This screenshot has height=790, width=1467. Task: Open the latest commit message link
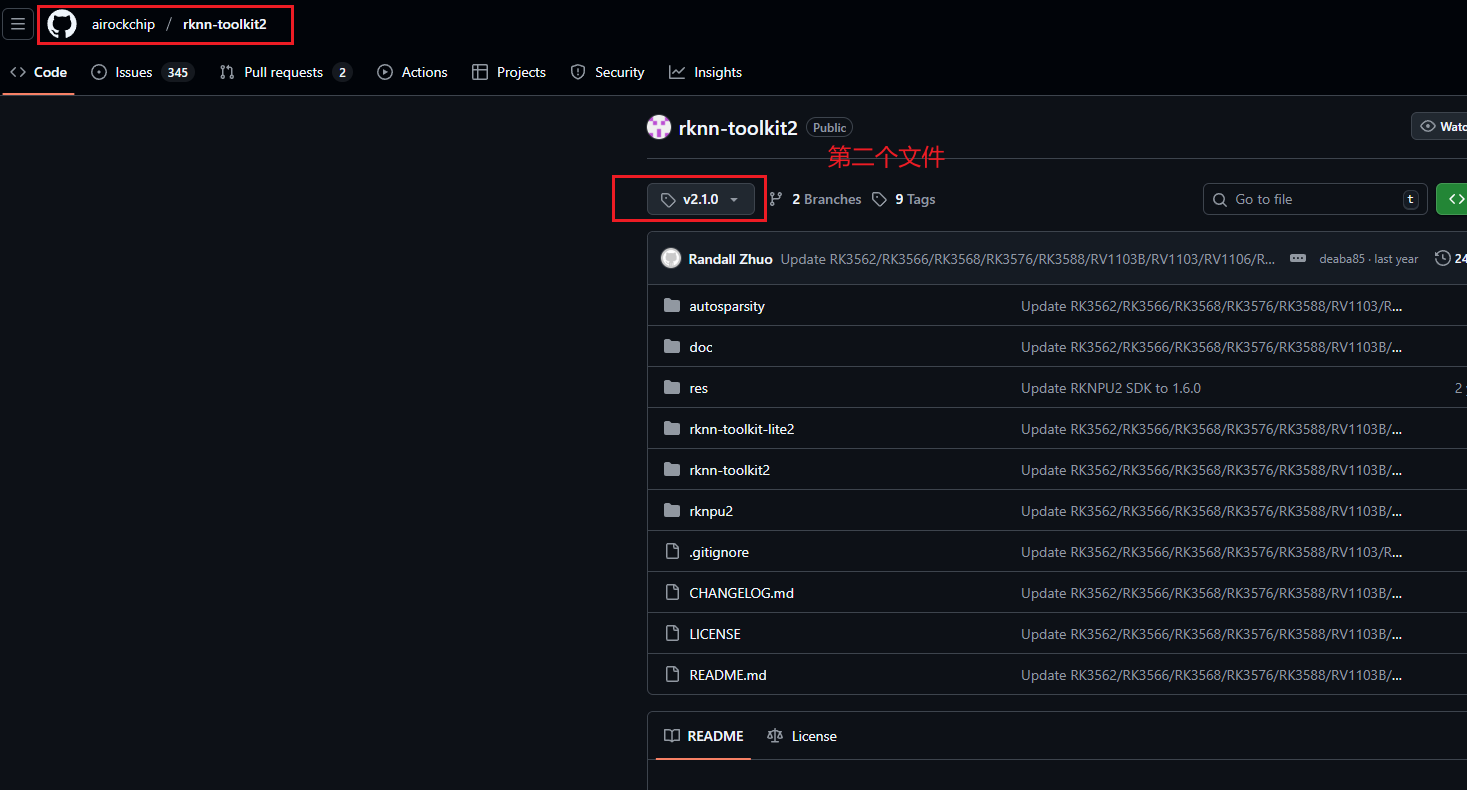[1028, 258]
